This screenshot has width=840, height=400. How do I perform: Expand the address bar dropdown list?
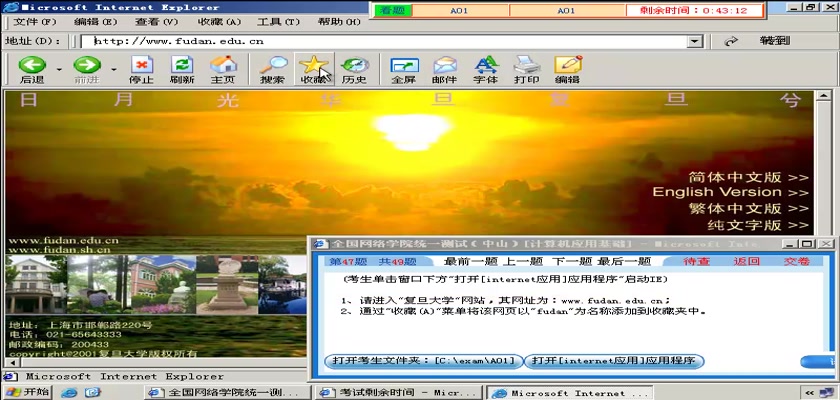click(695, 41)
